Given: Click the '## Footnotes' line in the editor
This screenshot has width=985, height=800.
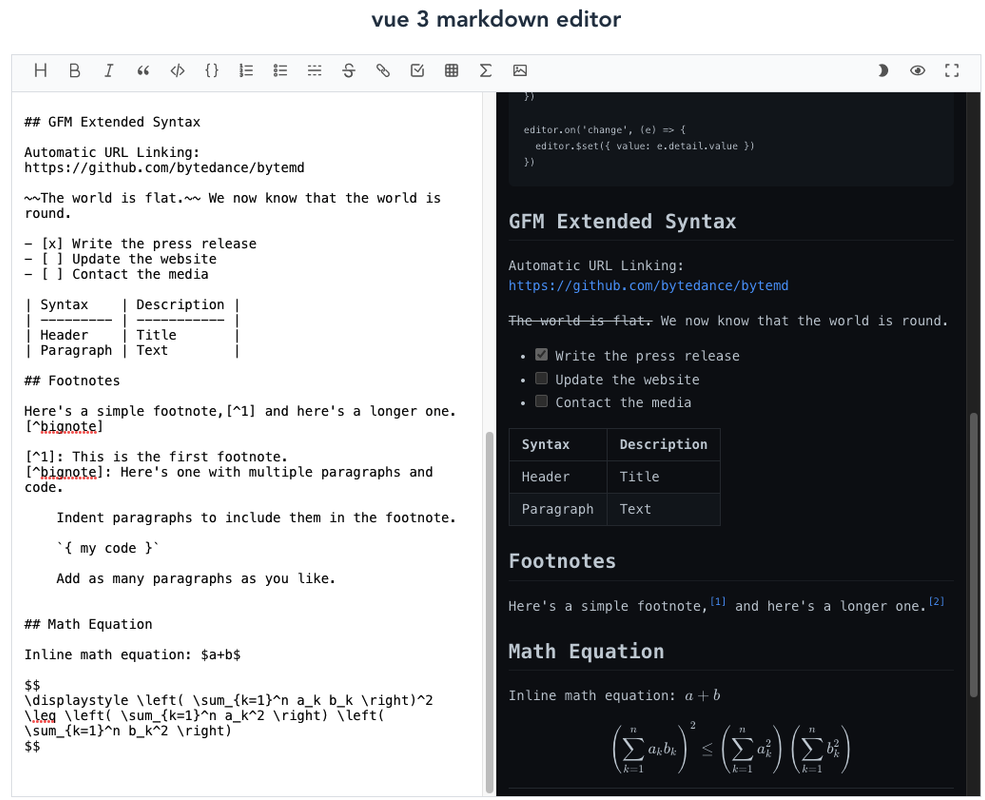Looking at the screenshot, I should [x=72, y=381].
